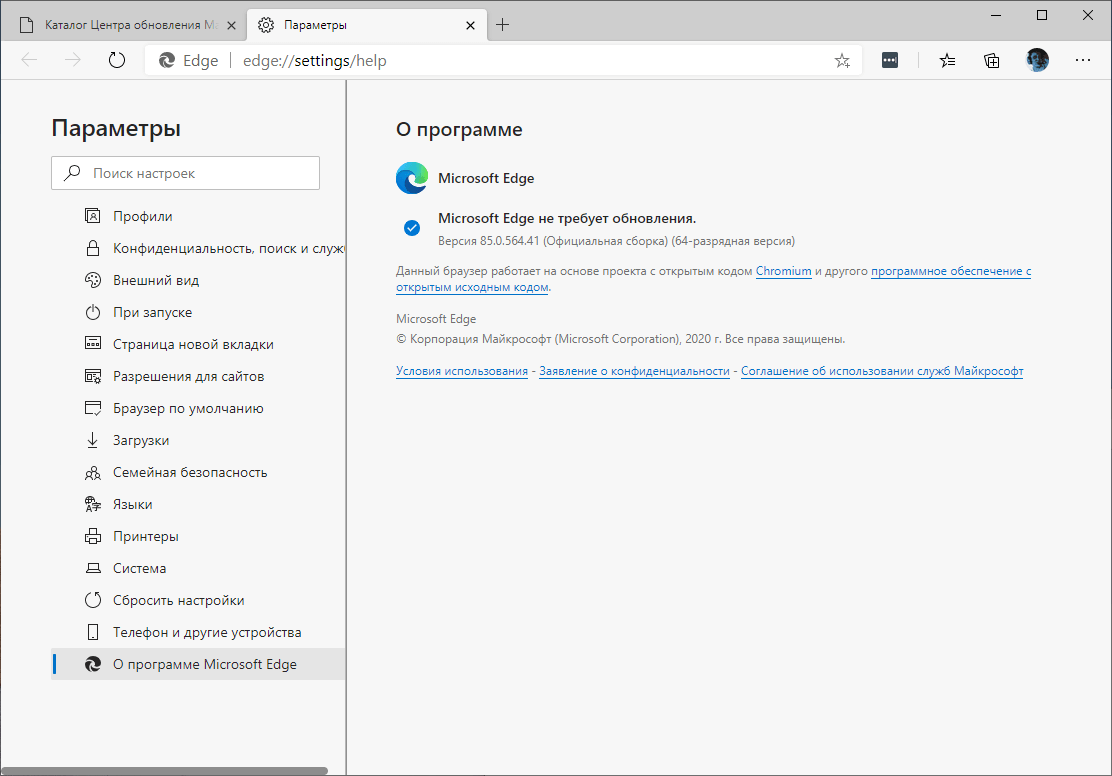The width and height of the screenshot is (1112, 776).
Task: Click the profile avatar icon
Action: pyautogui.click(x=1037, y=60)
